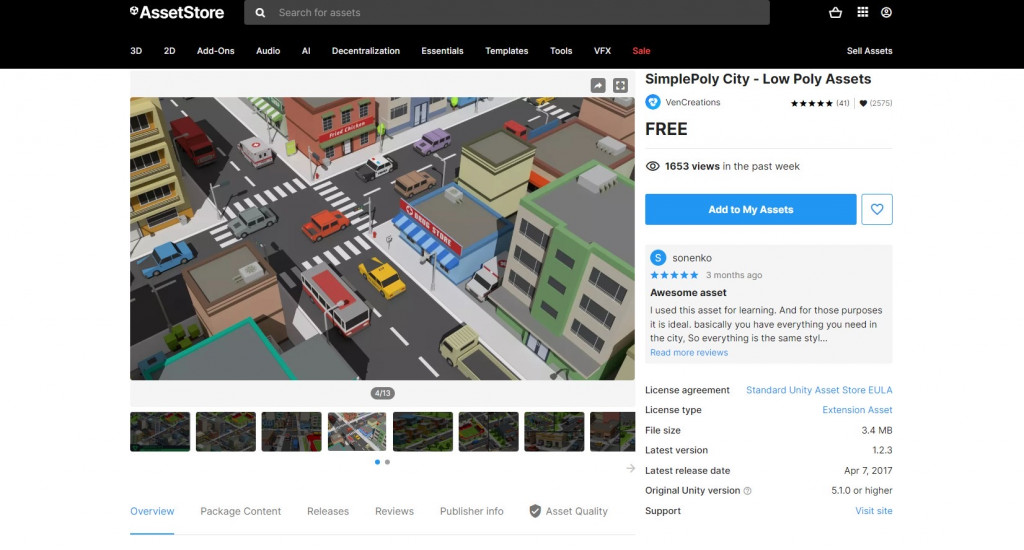Click the main city preview image
The image size is (1024, 550).
[382, 238]
